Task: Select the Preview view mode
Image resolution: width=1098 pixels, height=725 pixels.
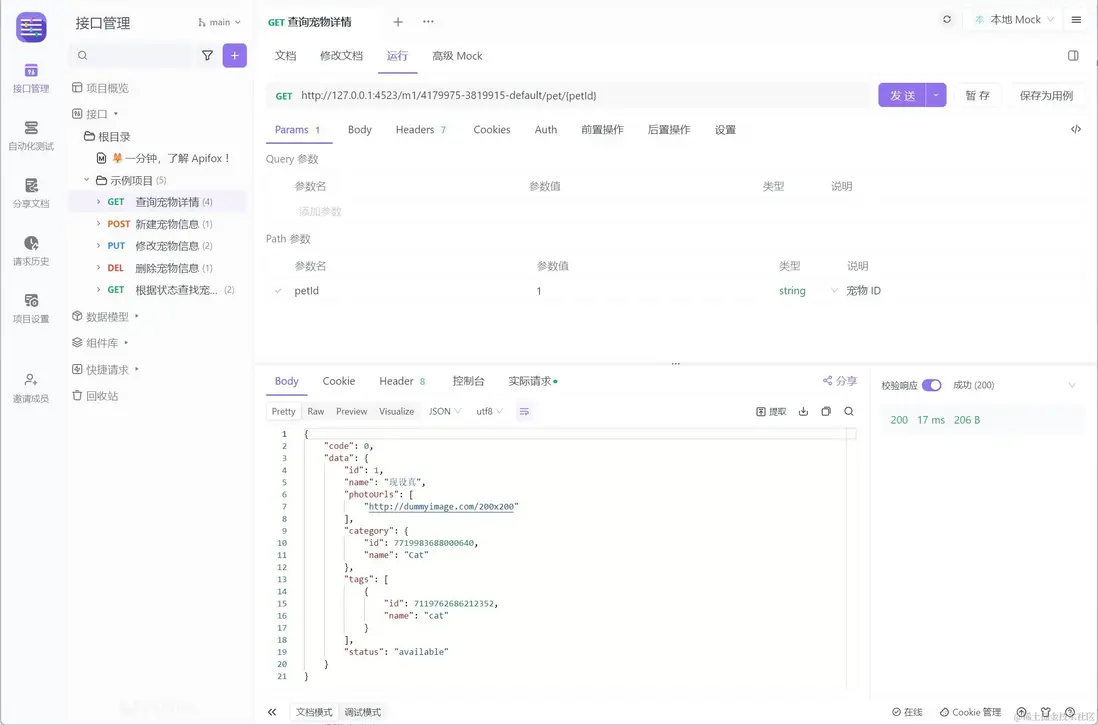Action: 352,411
